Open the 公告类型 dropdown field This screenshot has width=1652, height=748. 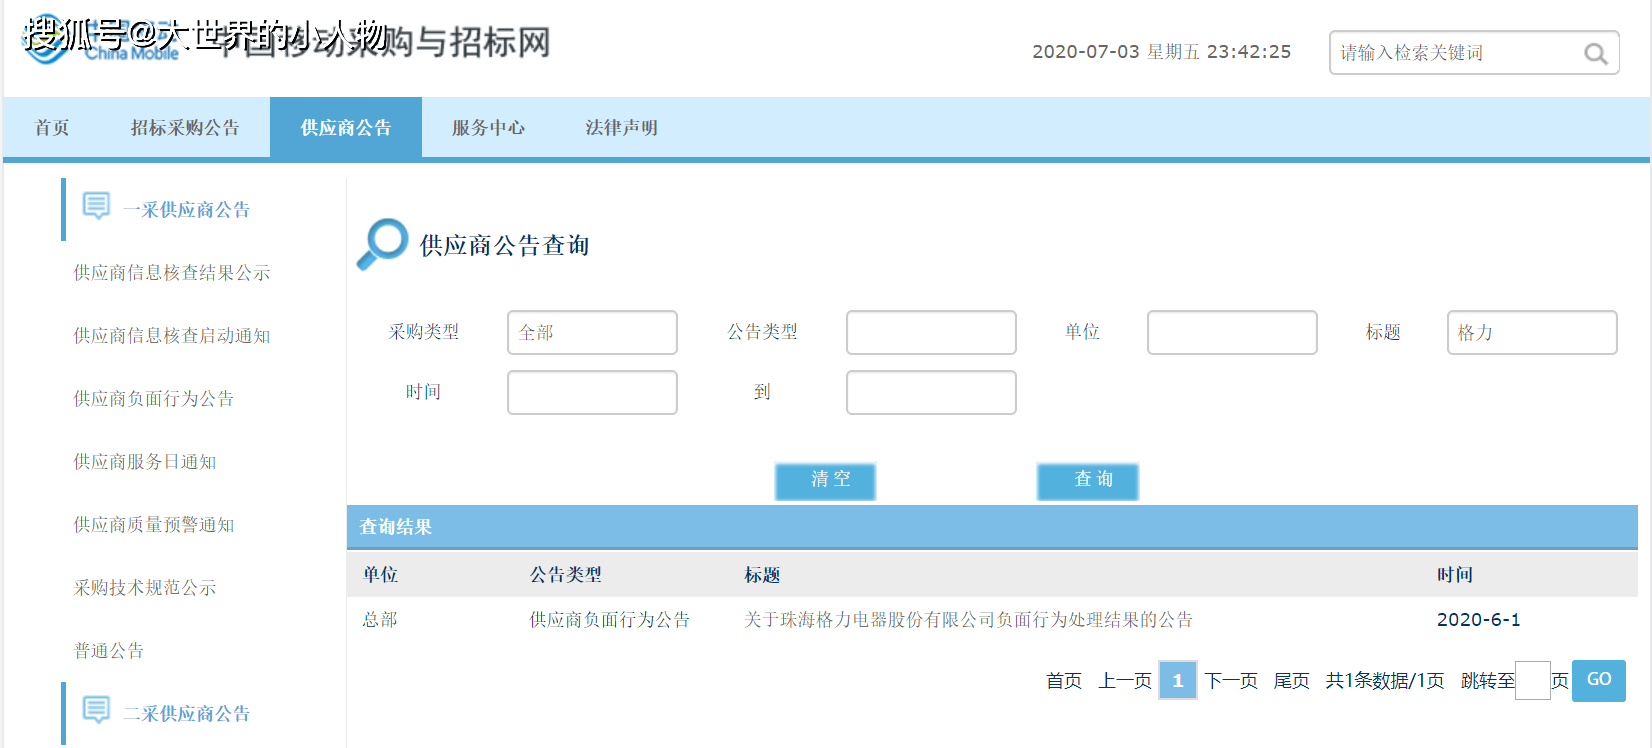coord(931,332)
